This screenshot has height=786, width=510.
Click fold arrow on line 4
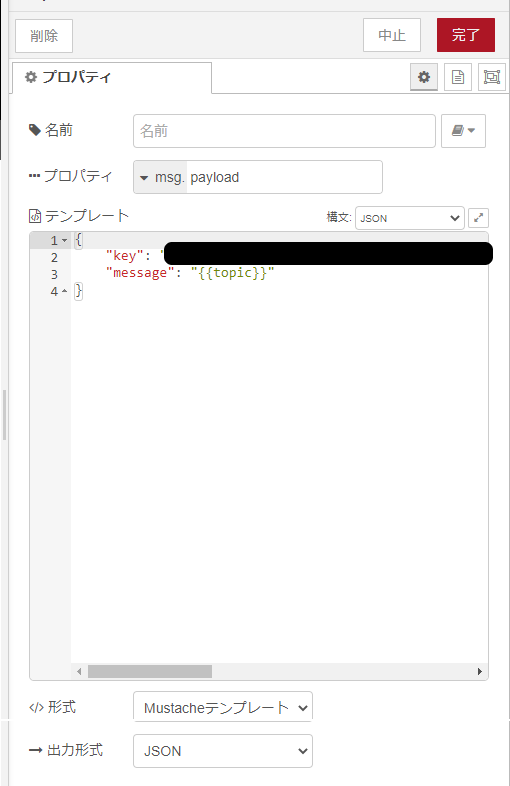[x=65, y=291]
